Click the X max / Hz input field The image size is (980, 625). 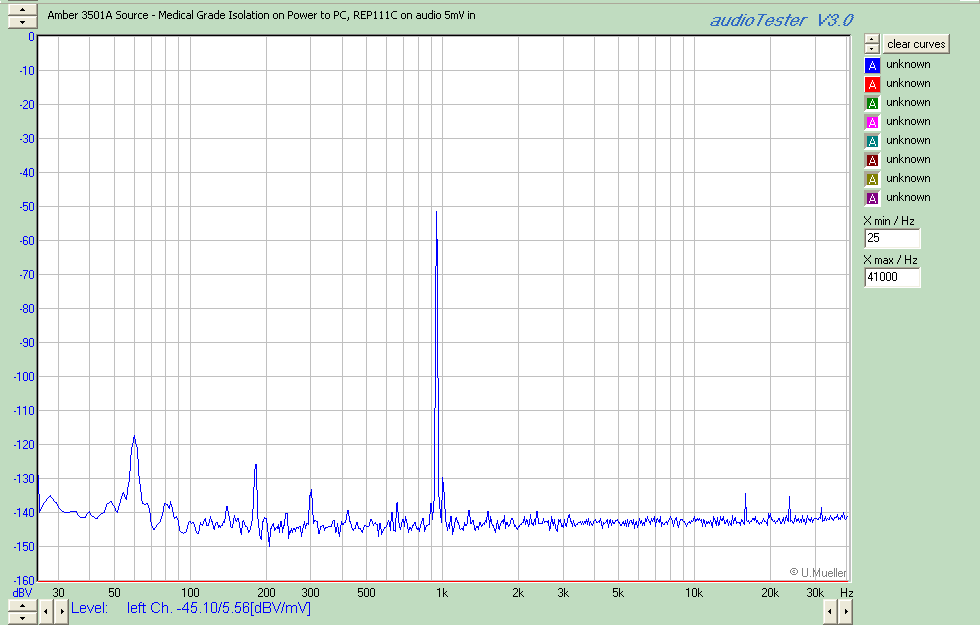pos(892,277)
